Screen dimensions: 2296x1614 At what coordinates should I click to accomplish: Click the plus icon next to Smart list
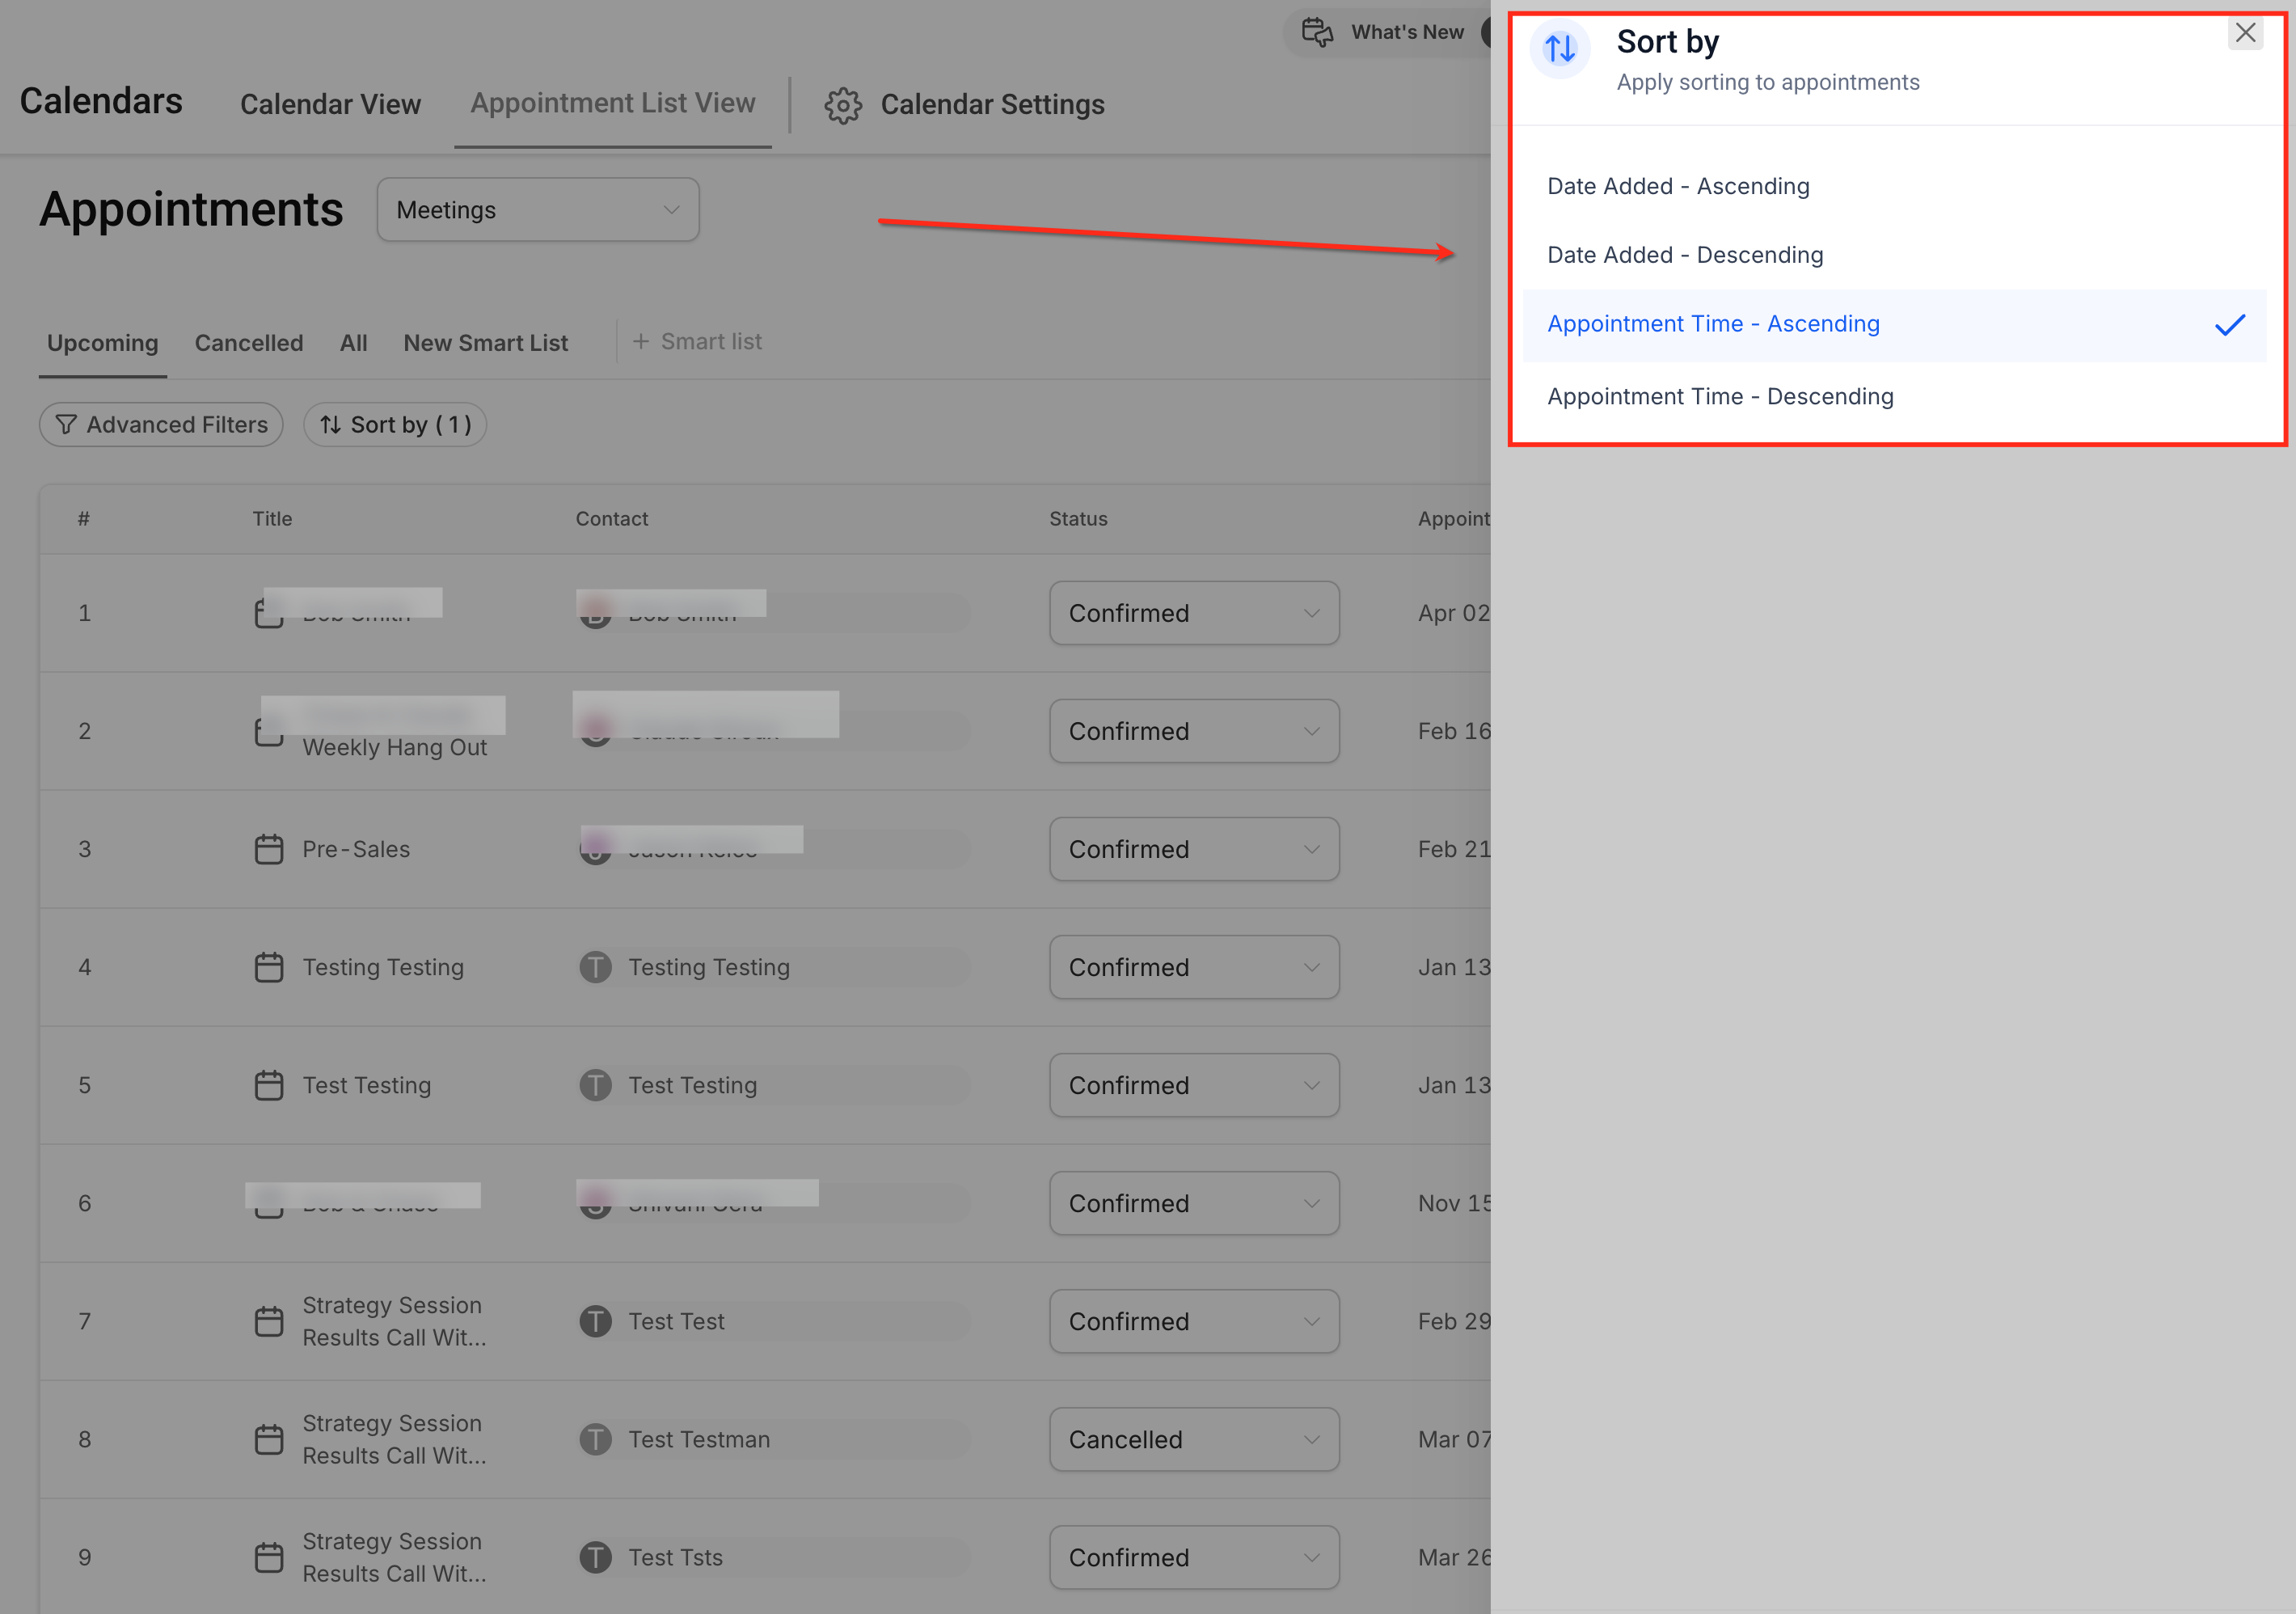[641, 342]
